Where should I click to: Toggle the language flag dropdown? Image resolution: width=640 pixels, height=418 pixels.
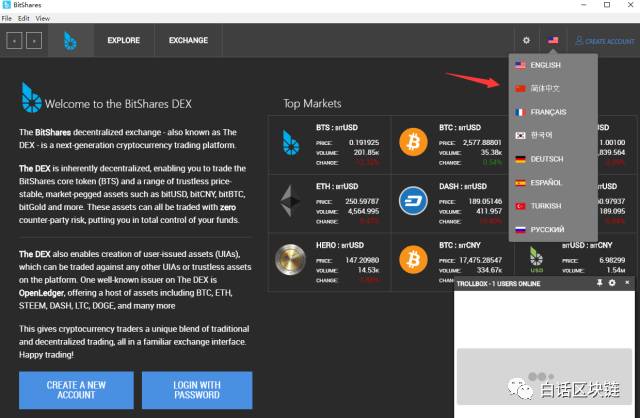pyautogui.click(x=553, y=41)
